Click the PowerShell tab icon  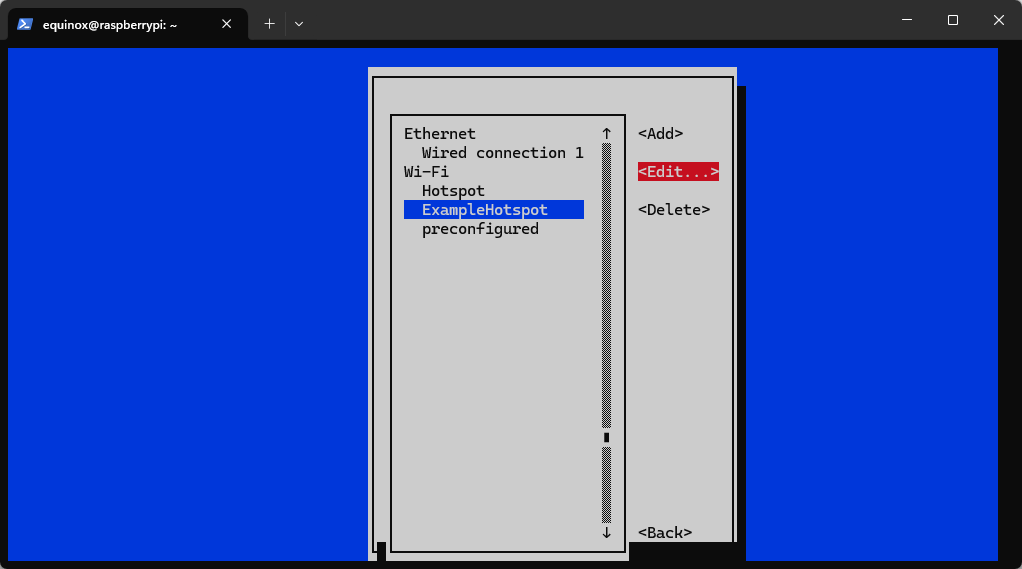(25, 25)
